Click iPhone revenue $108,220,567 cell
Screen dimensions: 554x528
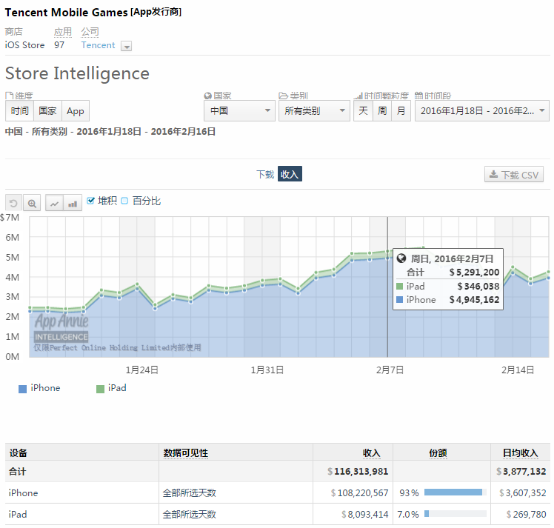[x=359, y=493]
